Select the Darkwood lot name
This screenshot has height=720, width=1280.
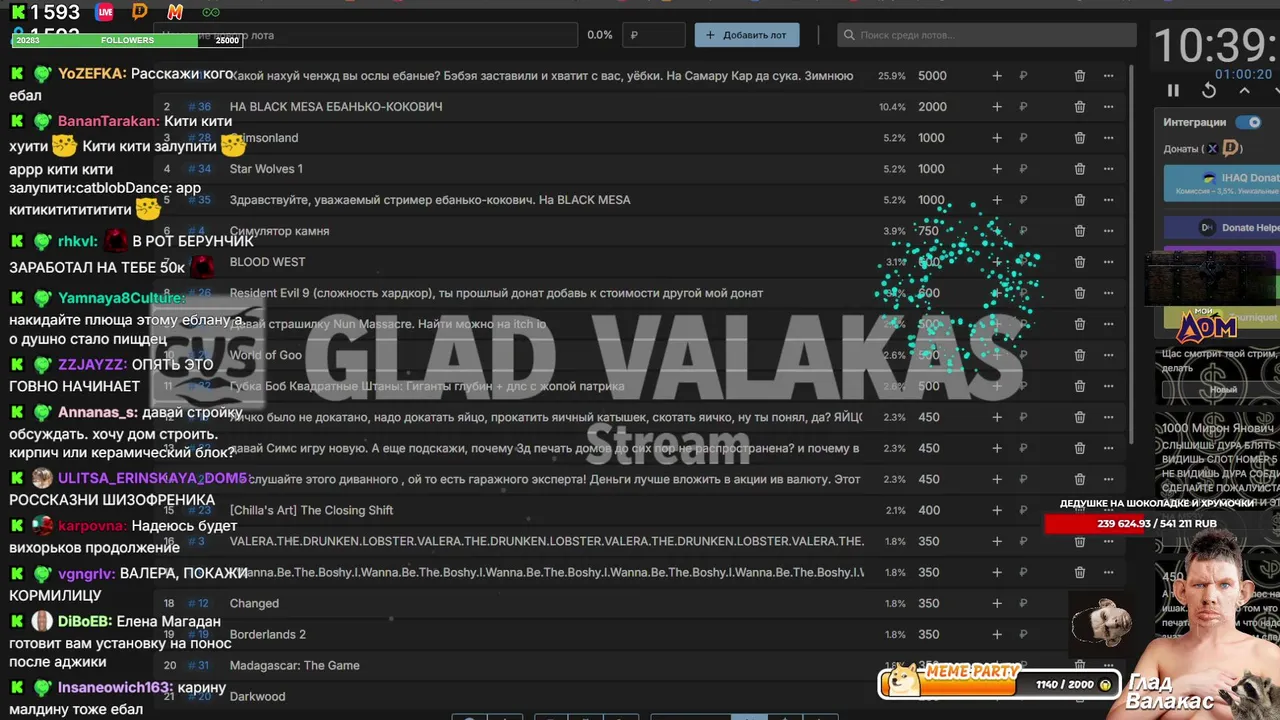click(257, 696)
